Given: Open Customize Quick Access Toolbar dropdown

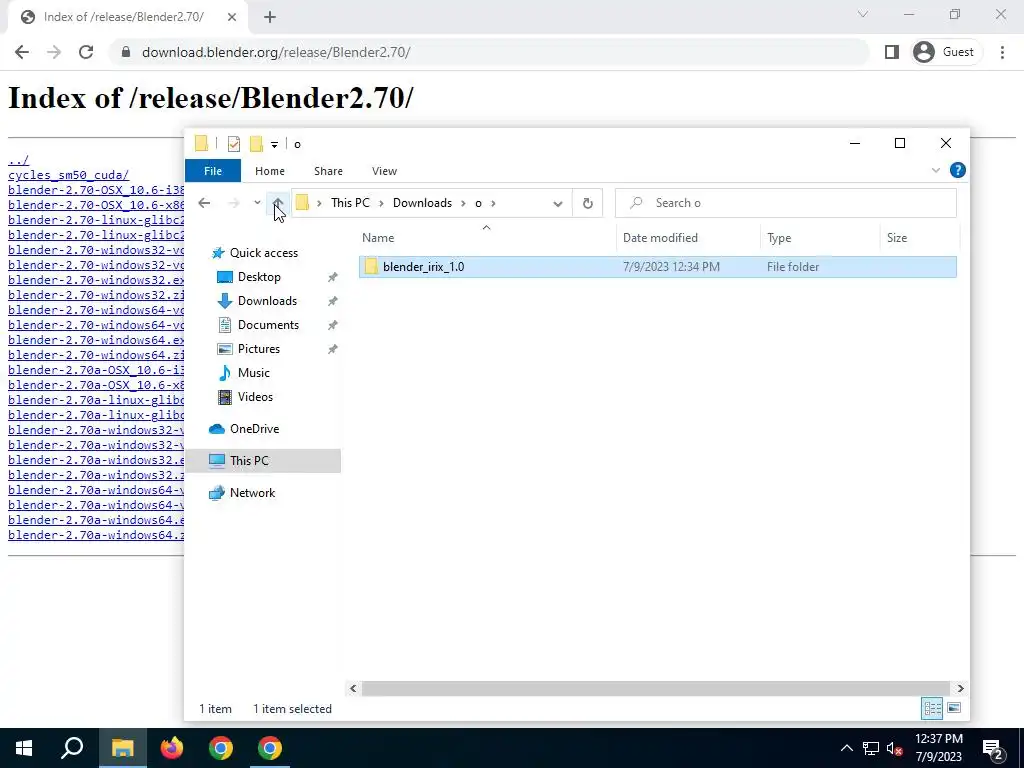Looking at the screenshot, I should point(274,144).
